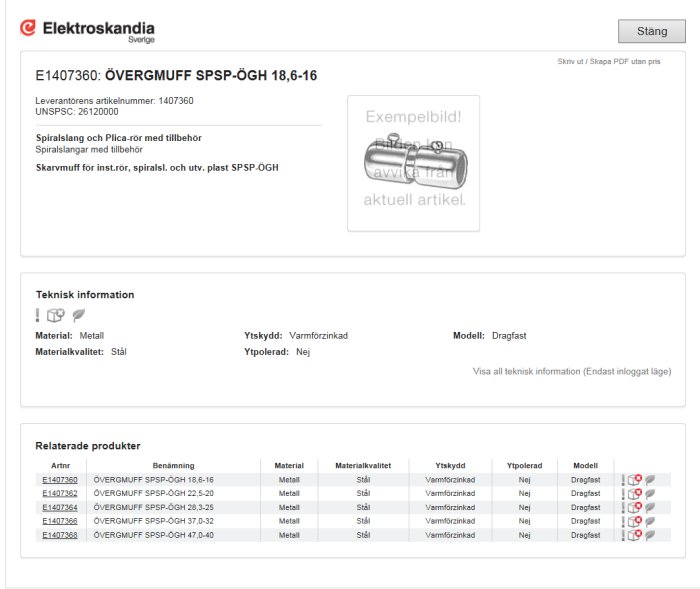
Task: Click leaf icon in E1407368 row
Action: point(650,535)
